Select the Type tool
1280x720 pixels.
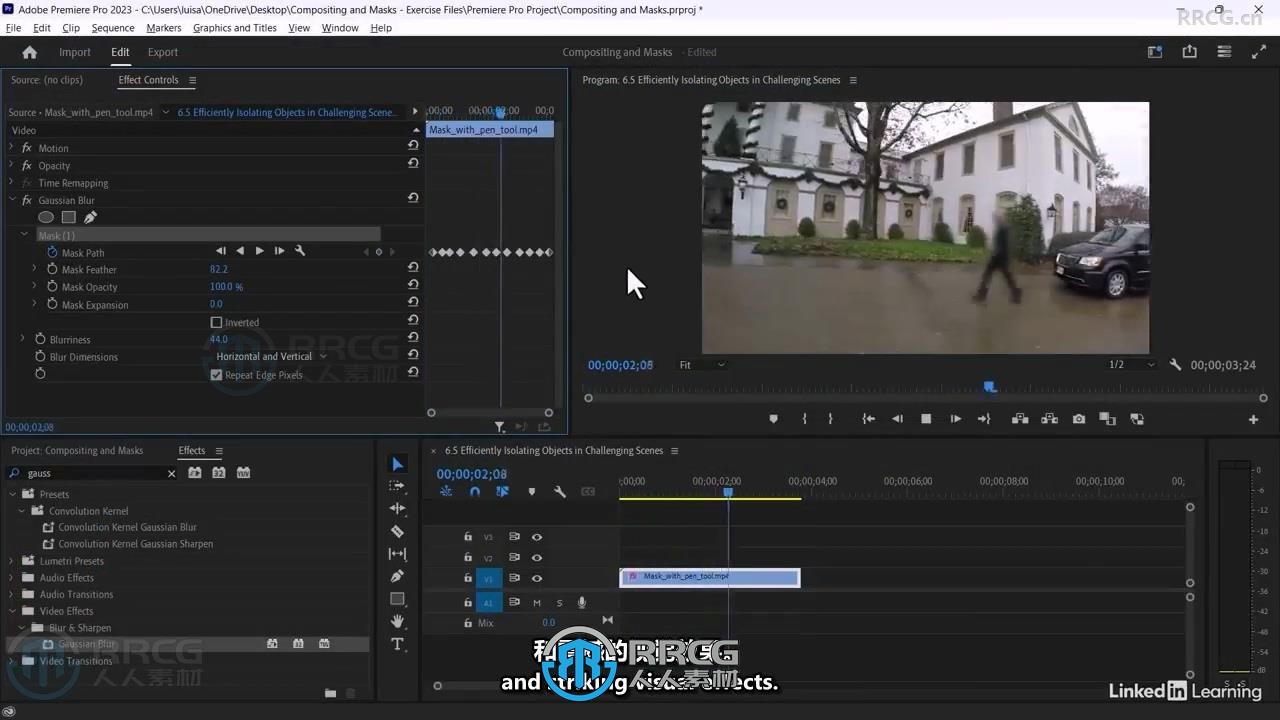click(x=397, y=644)
